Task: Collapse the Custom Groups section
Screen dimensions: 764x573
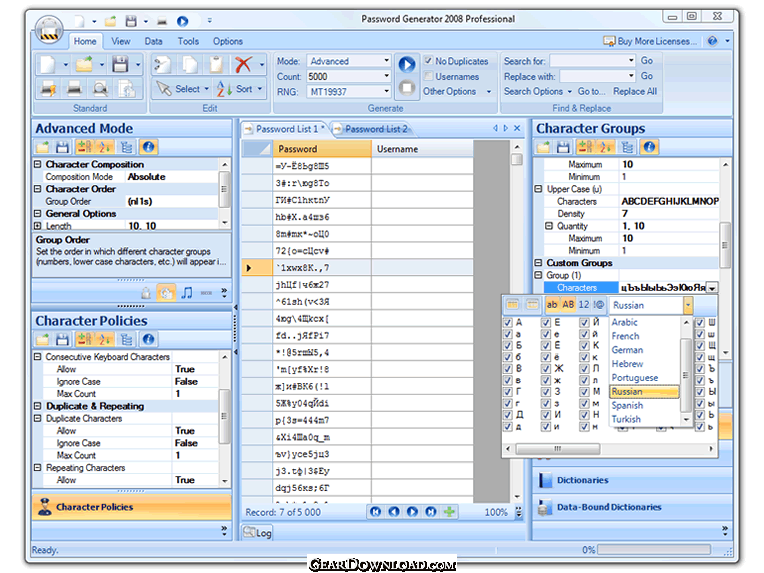Action: pos(538,263)
